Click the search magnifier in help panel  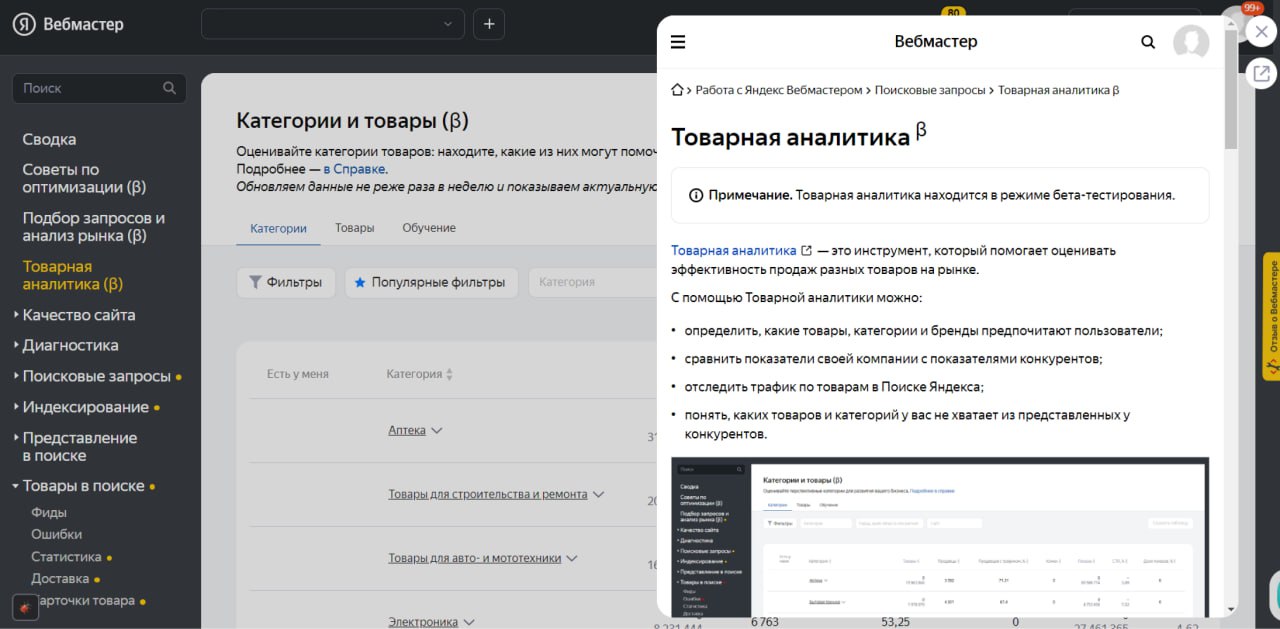(1148, 42)
